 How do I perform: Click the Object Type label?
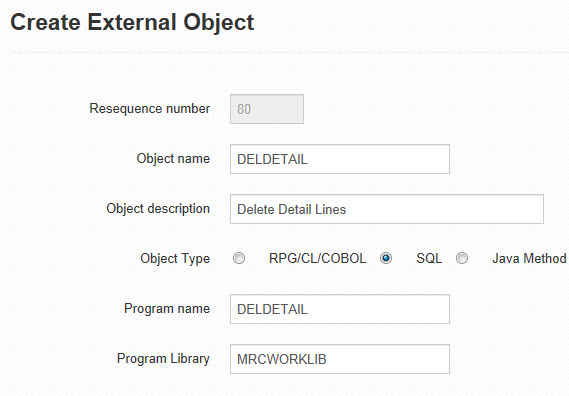pos(175,258)
